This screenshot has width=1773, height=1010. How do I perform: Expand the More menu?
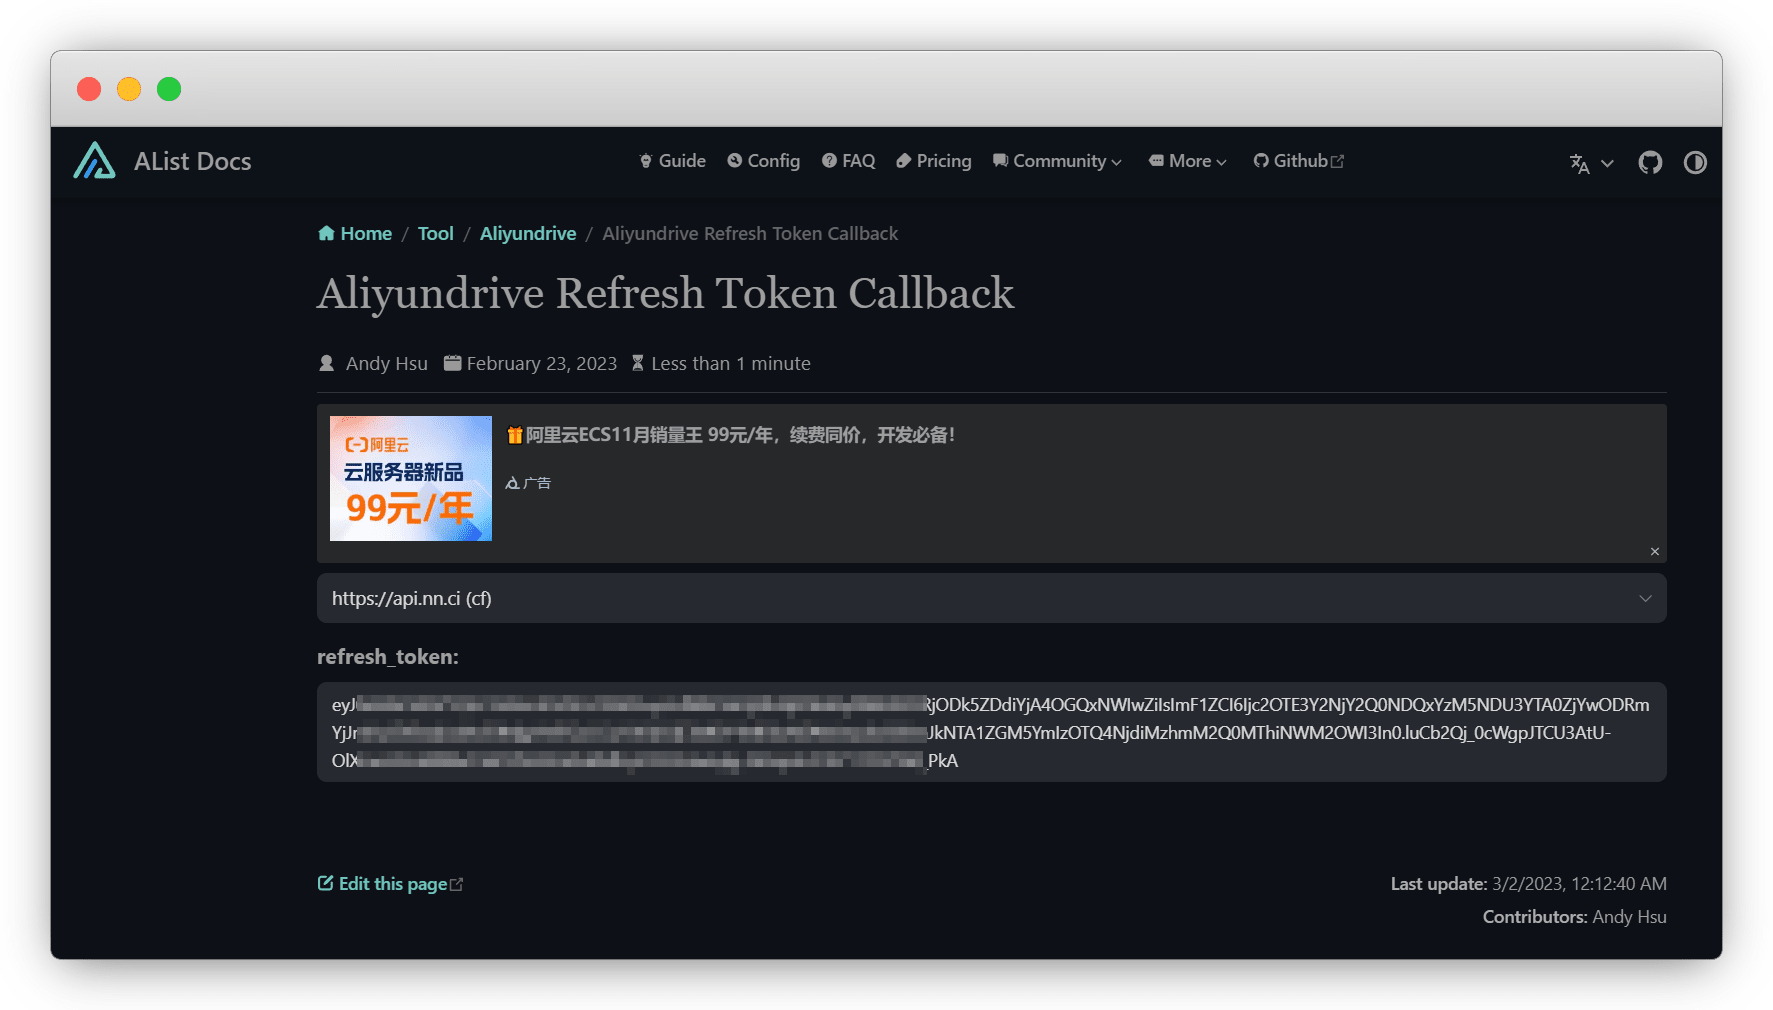coord(1187,161)
